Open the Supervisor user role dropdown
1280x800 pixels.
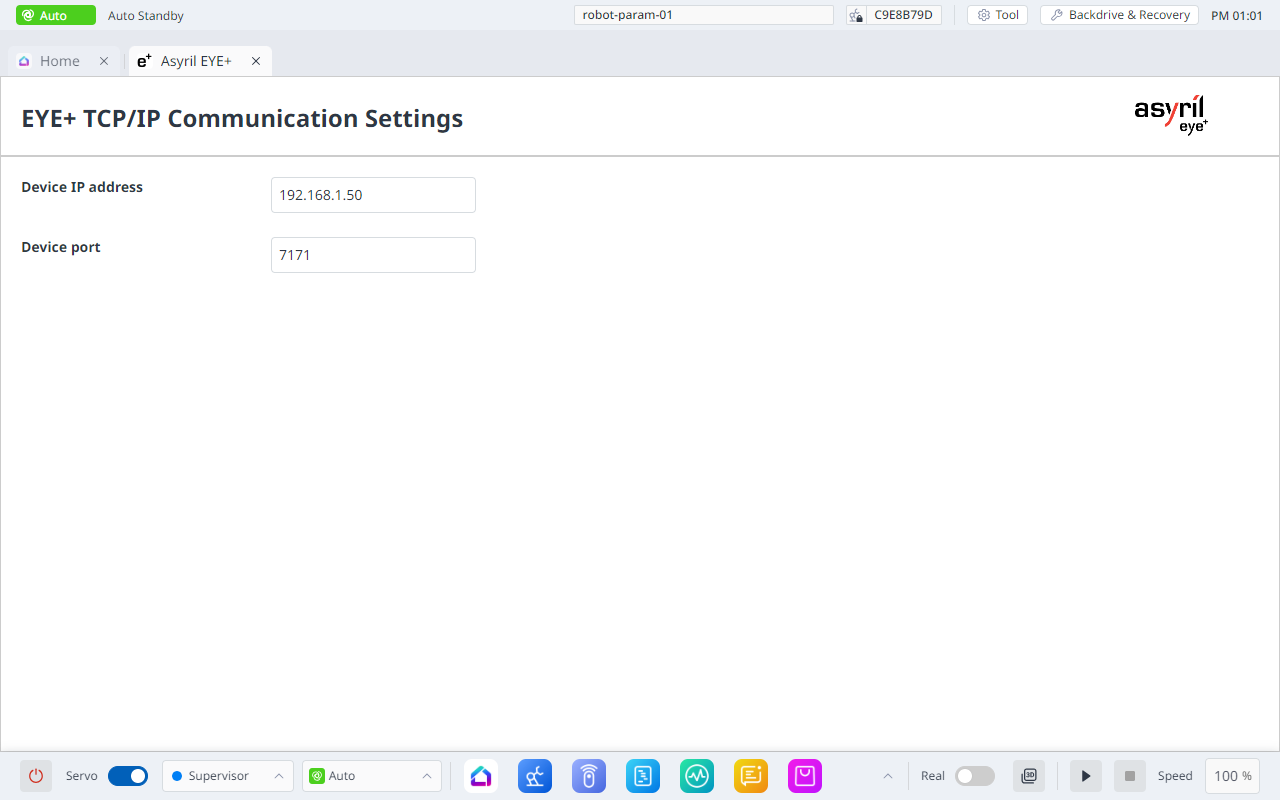pyautogui.click(x=228, y=776)
